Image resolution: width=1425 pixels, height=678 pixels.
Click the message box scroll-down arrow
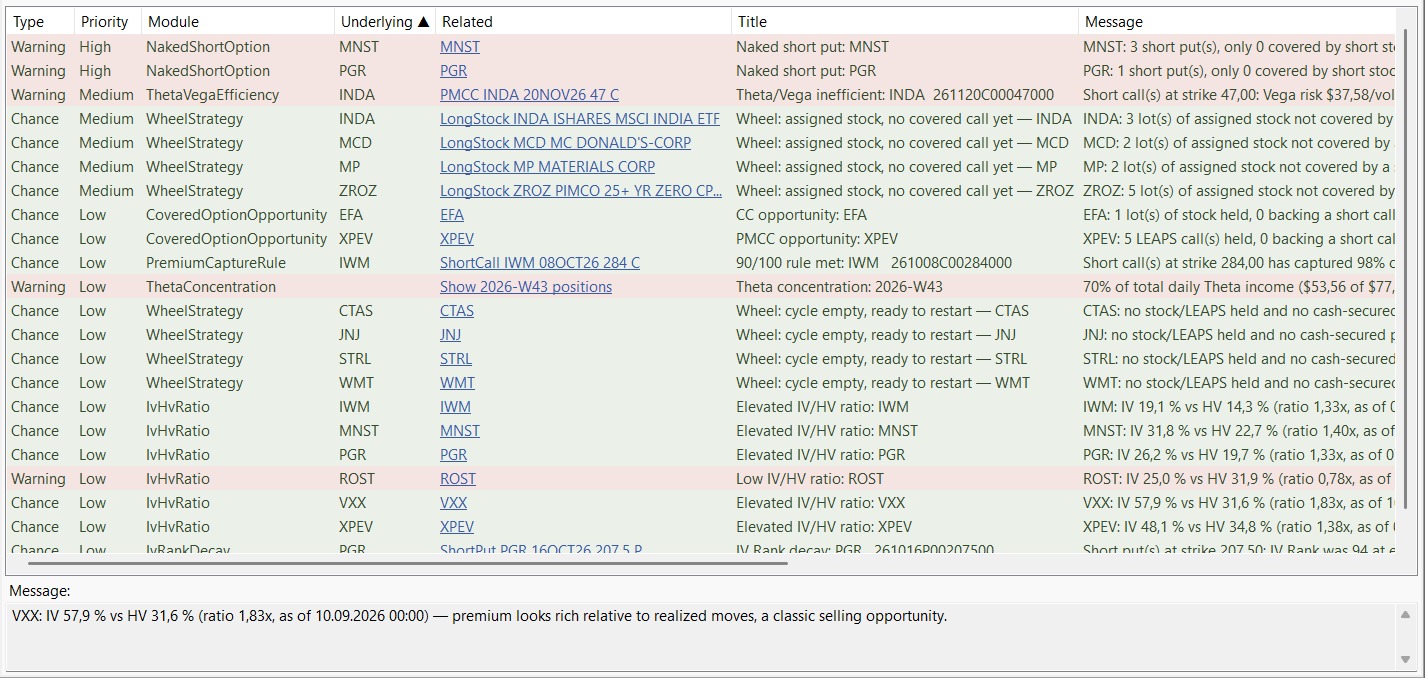pos(1405,659)
